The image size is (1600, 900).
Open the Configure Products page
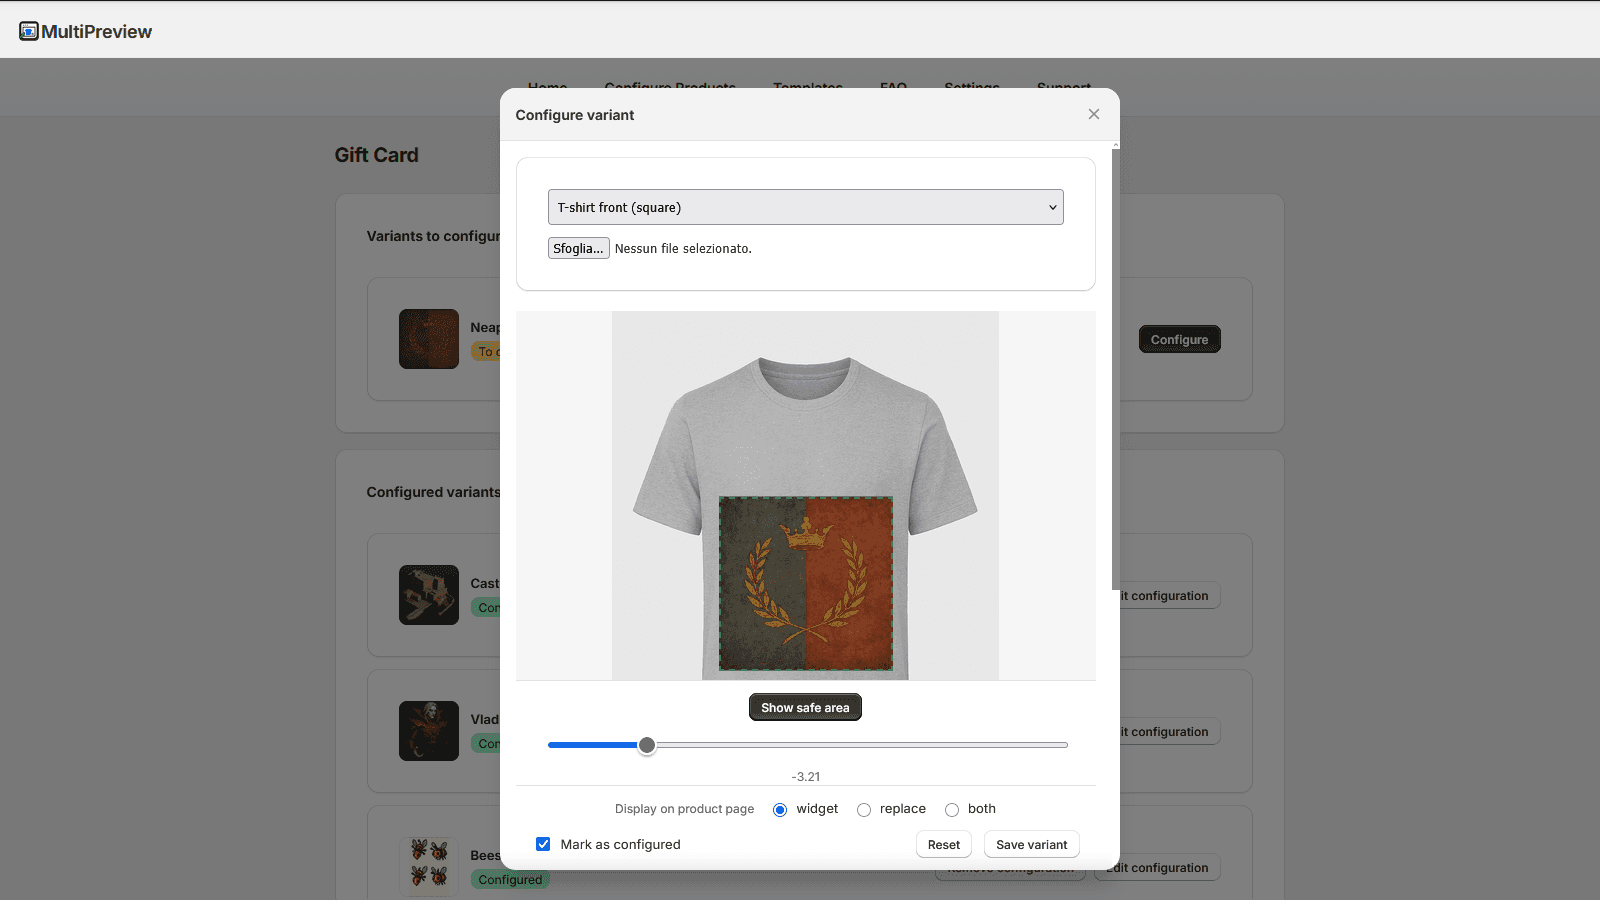click(x=670, y=88)
